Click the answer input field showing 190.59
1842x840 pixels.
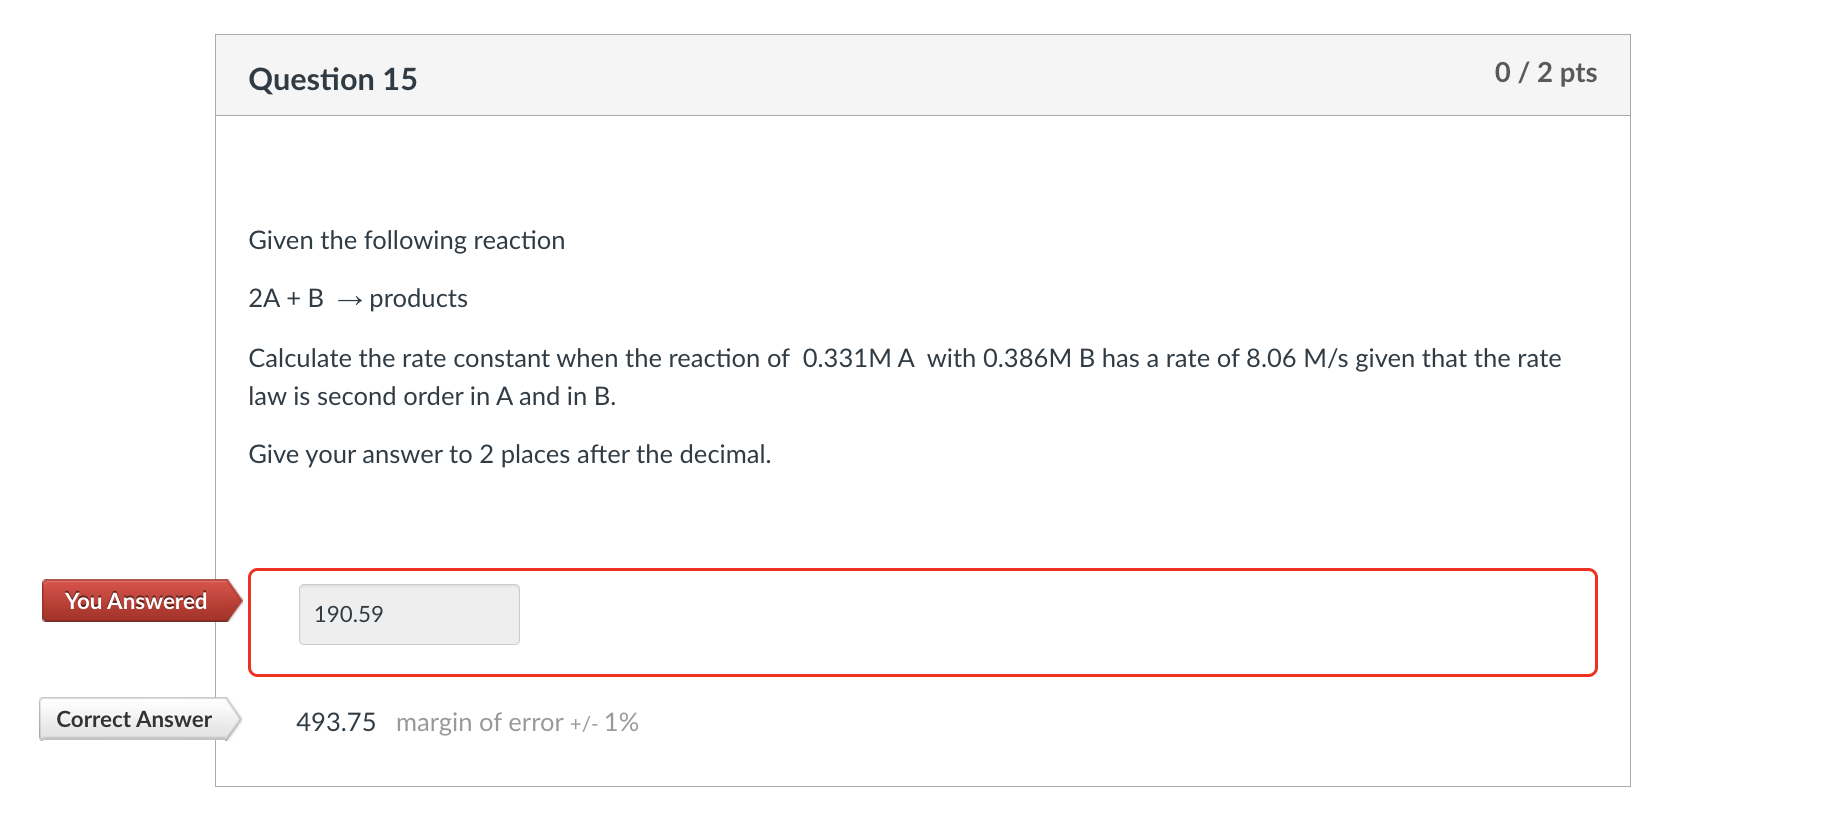408,614
